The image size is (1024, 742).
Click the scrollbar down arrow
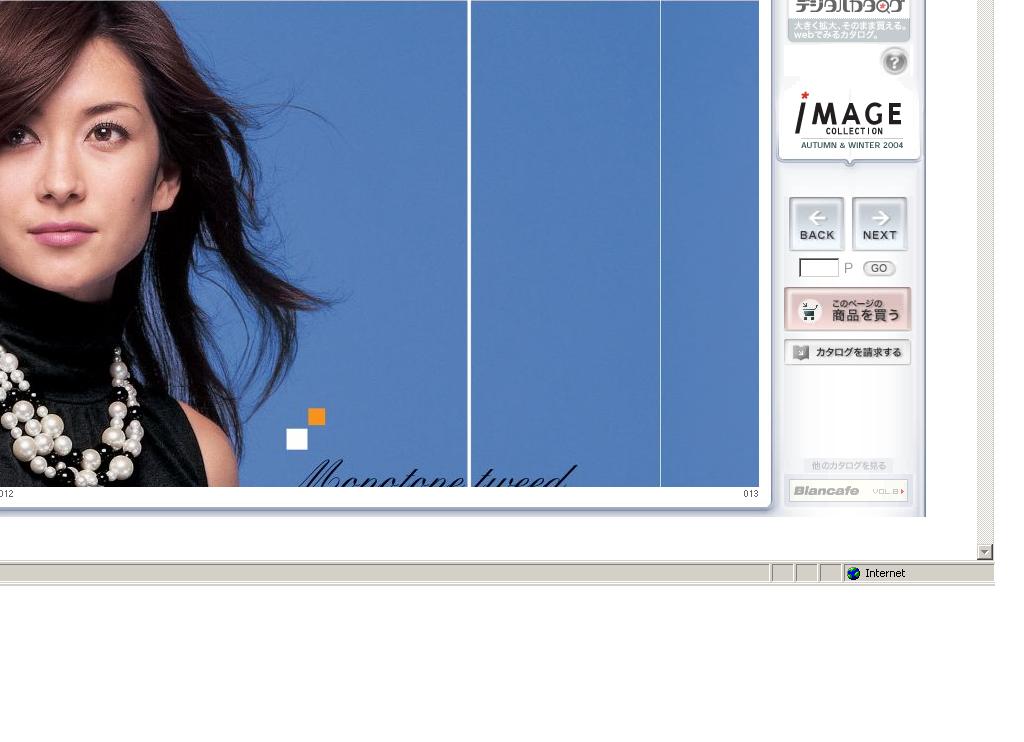(x=984, y=552)
